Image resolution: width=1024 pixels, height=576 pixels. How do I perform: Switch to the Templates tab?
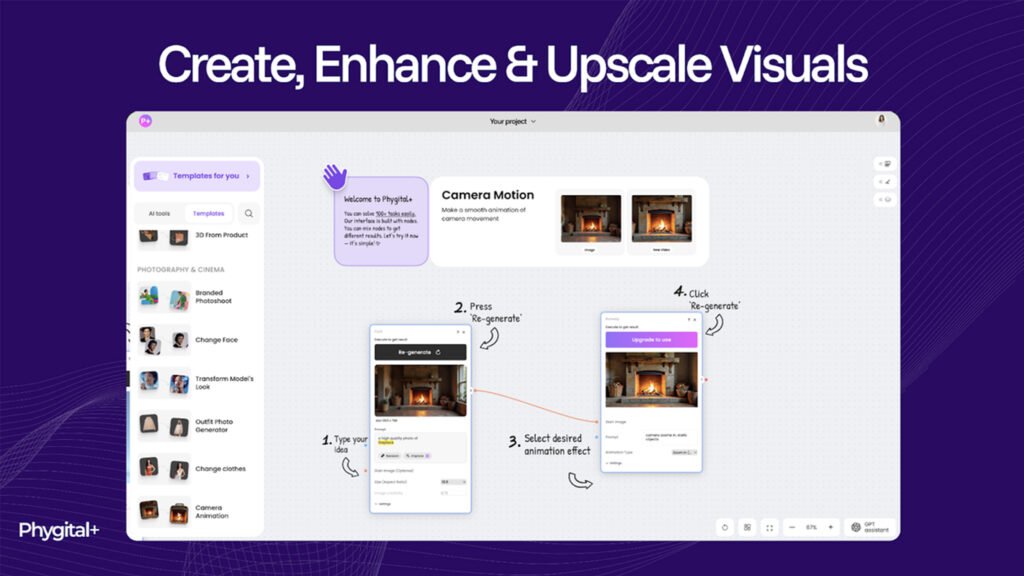point(208,213)
